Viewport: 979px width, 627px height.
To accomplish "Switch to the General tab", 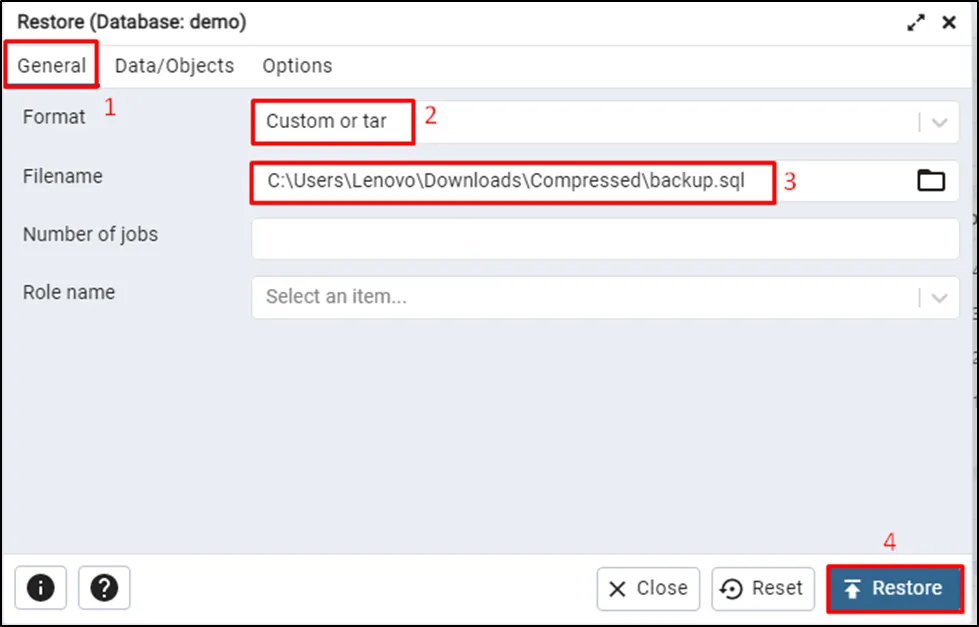I will point(52,66).
